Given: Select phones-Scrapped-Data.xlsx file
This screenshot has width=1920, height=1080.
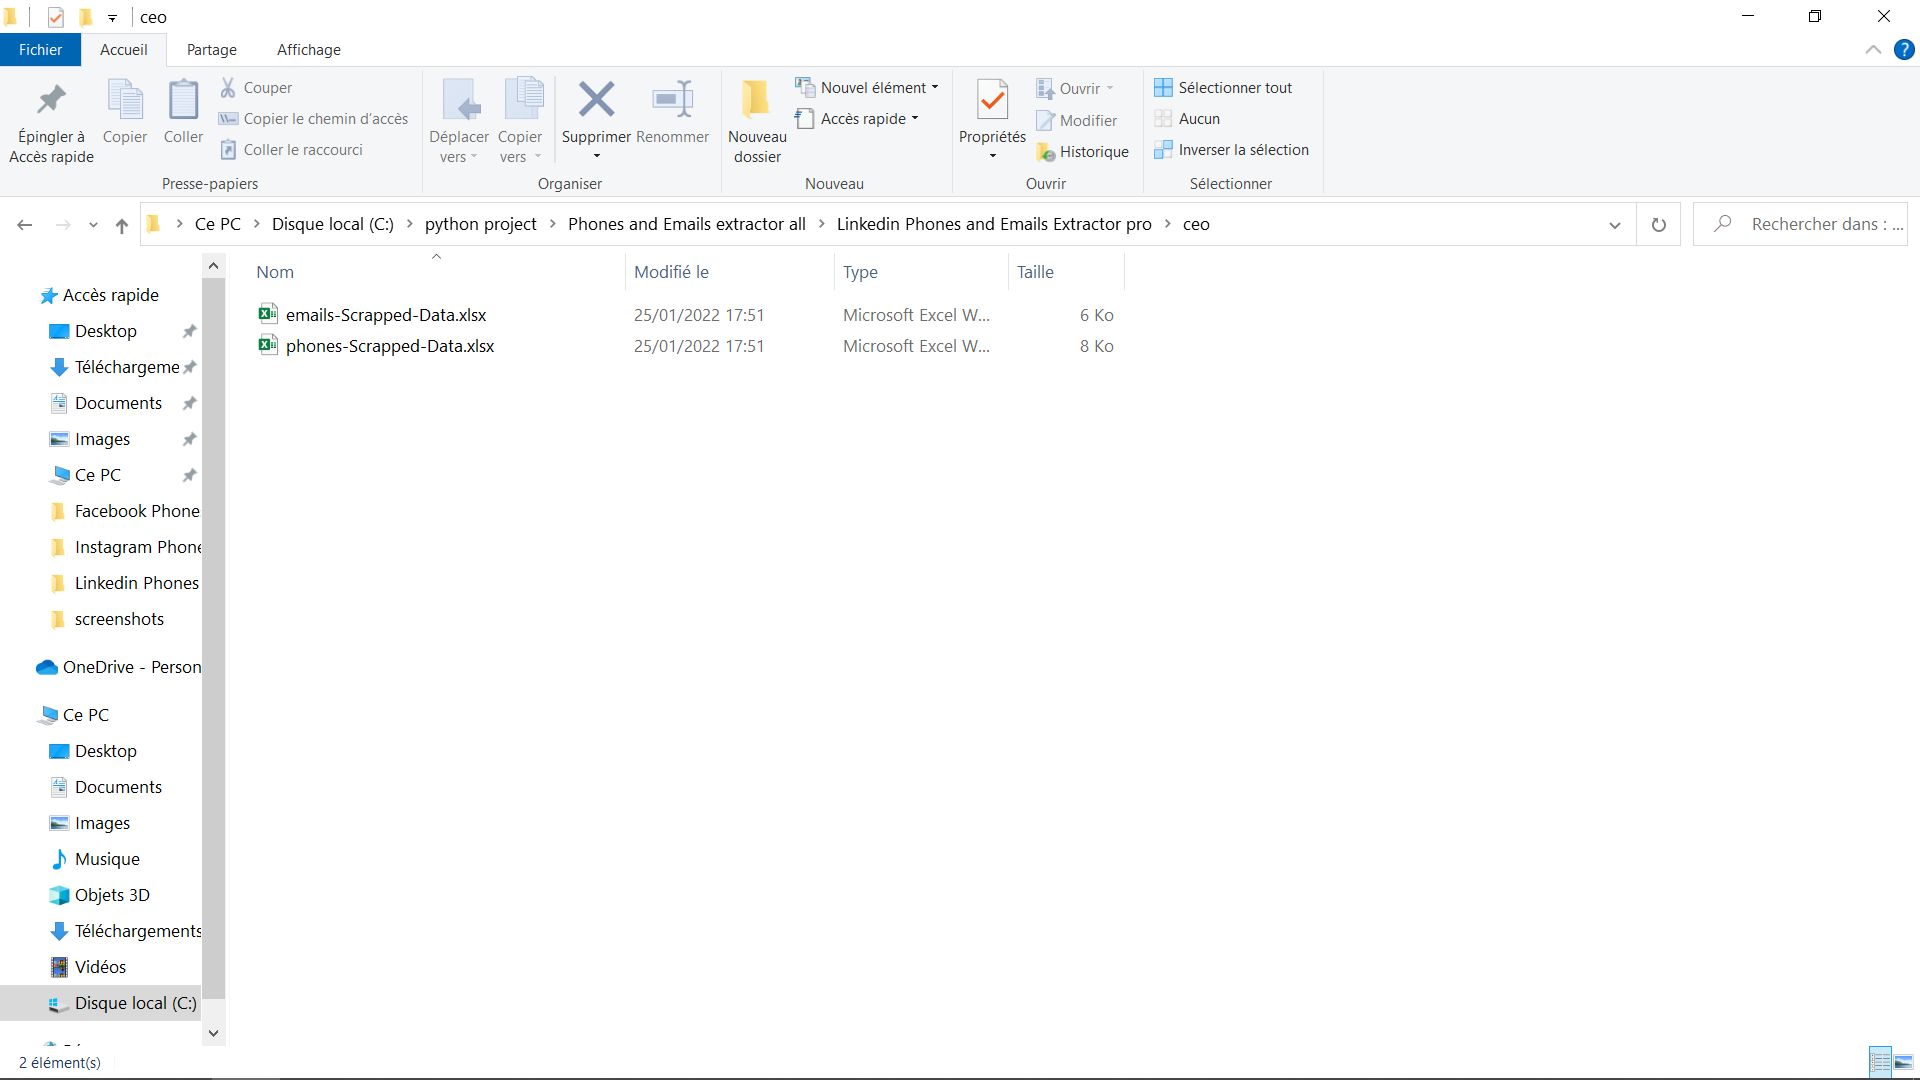Looking at the screenshot, I should [x=390, y=346].
